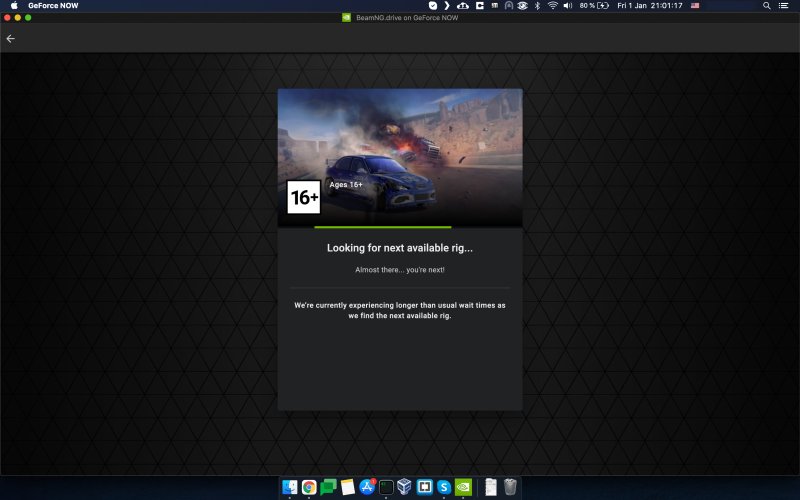Image resolution: width=800 pixels, height=500 pixels.
Task: Open the Wi-Fi status menu
Action: point(552,6)
